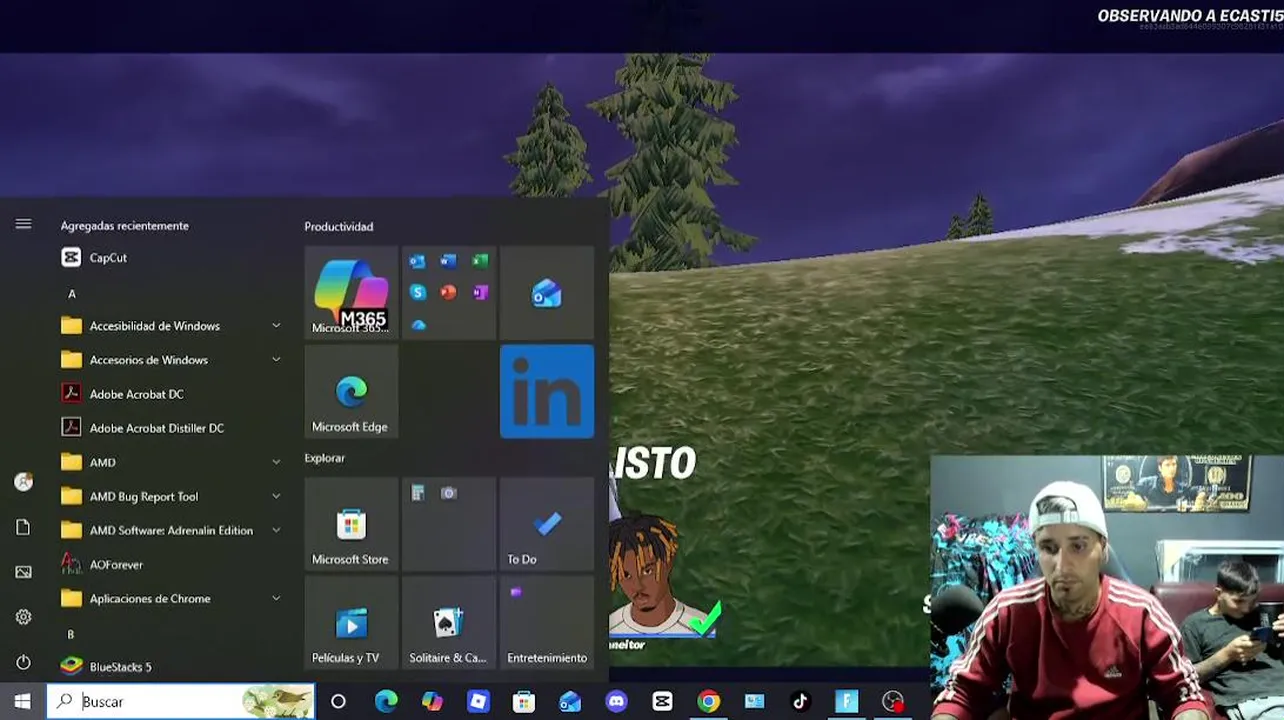Open the LinkedIn tile

(547, 391)
